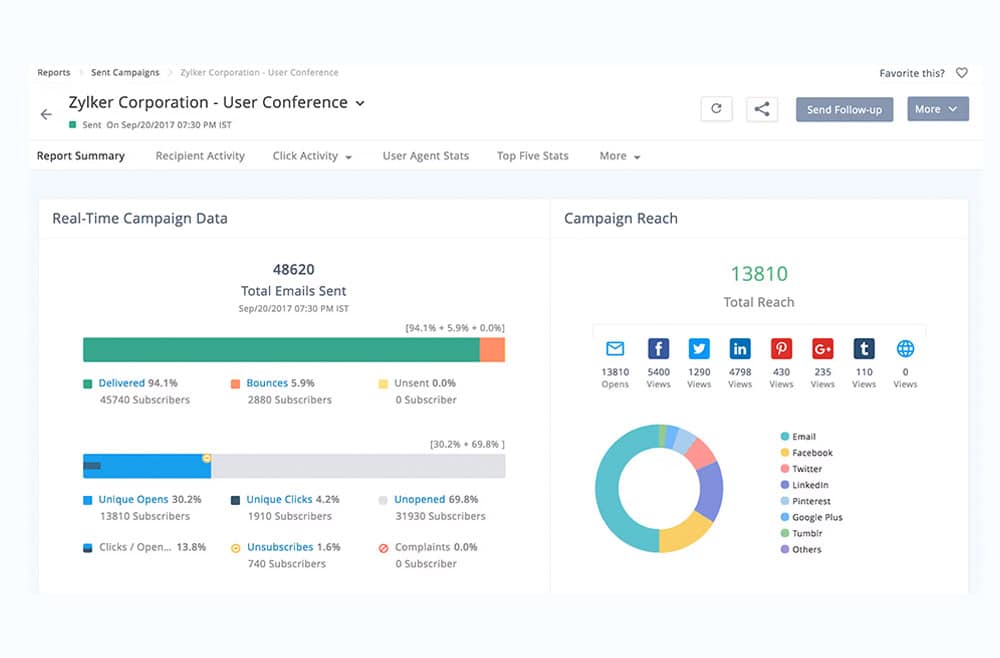Image resolution: width=1000 pixels, height=658 pixels.
Task: Switch to Top Five Stats tab
Action: click(x=533, y=156)
